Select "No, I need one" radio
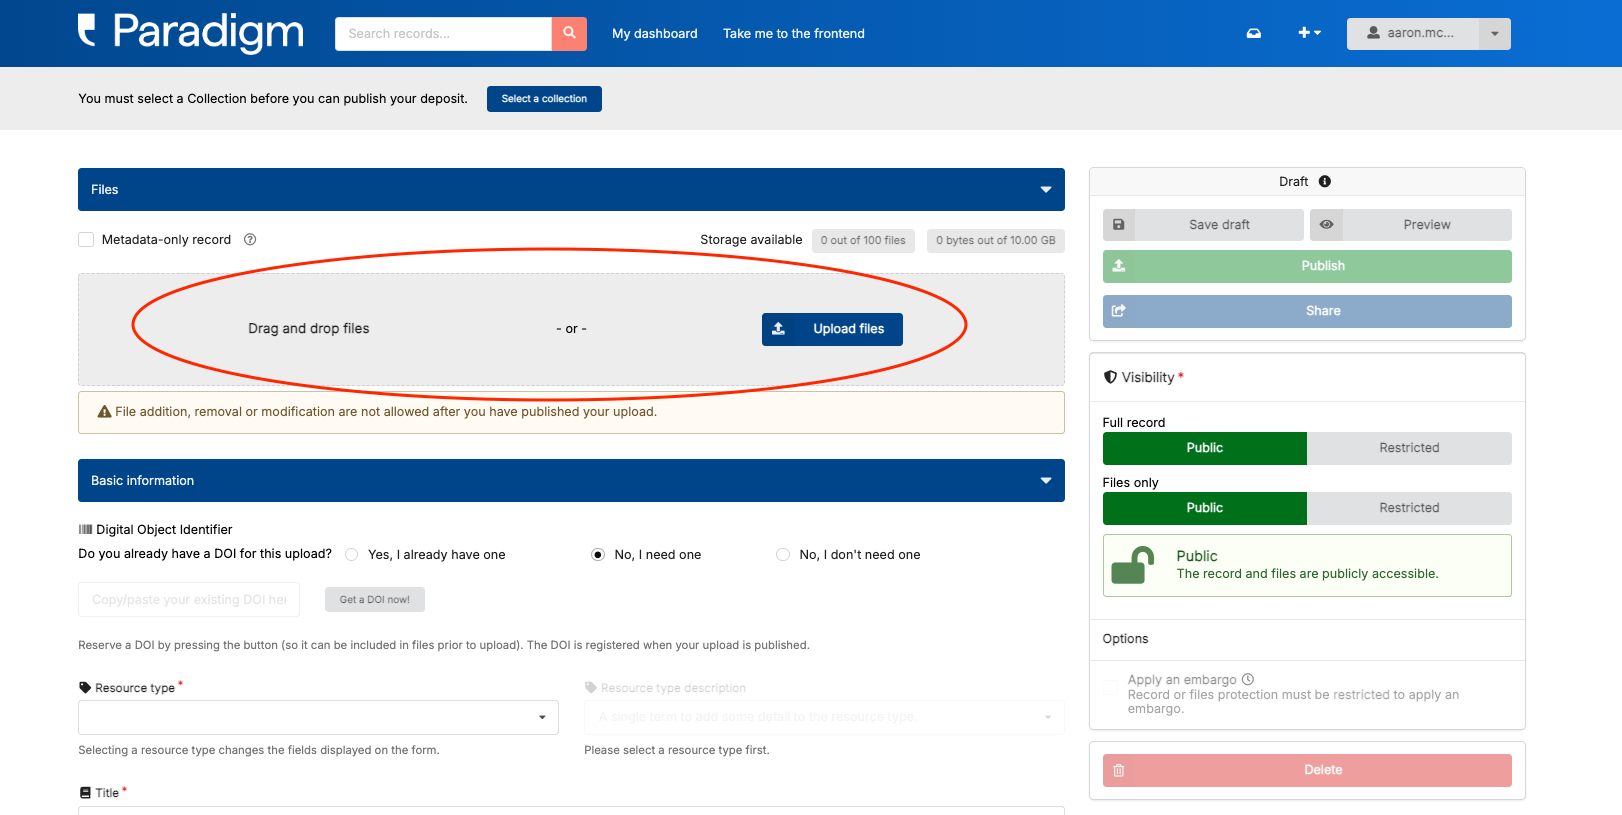The height and width of the screenshot is (815, 1622). pyautogui.click(x=598, y=555)
